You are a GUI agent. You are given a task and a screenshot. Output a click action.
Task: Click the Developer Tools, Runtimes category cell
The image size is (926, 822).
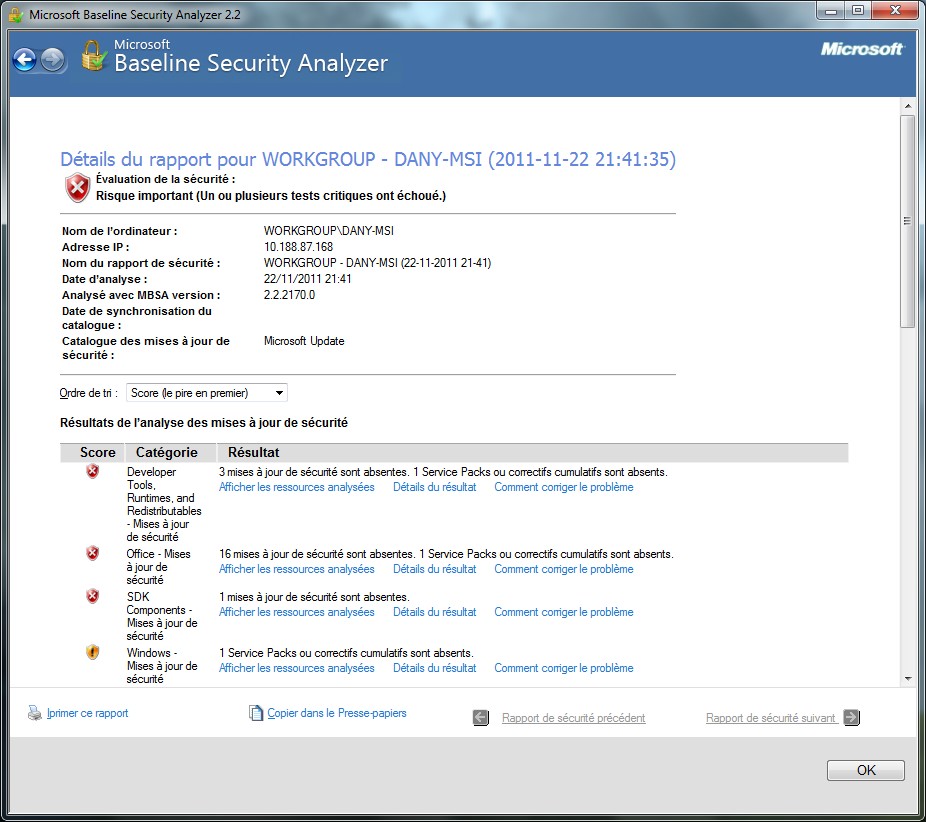click(x=164, y=504)
